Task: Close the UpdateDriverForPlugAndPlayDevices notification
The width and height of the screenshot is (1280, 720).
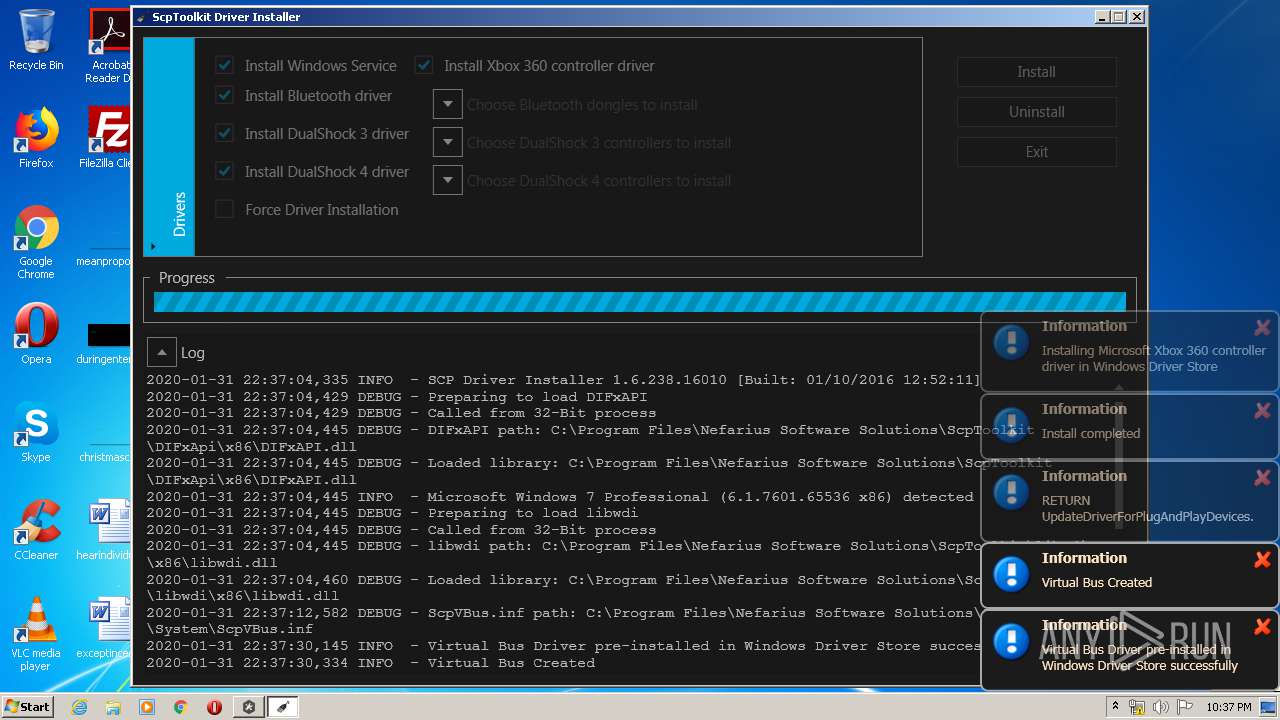Action: click(x=1262, y=478)
